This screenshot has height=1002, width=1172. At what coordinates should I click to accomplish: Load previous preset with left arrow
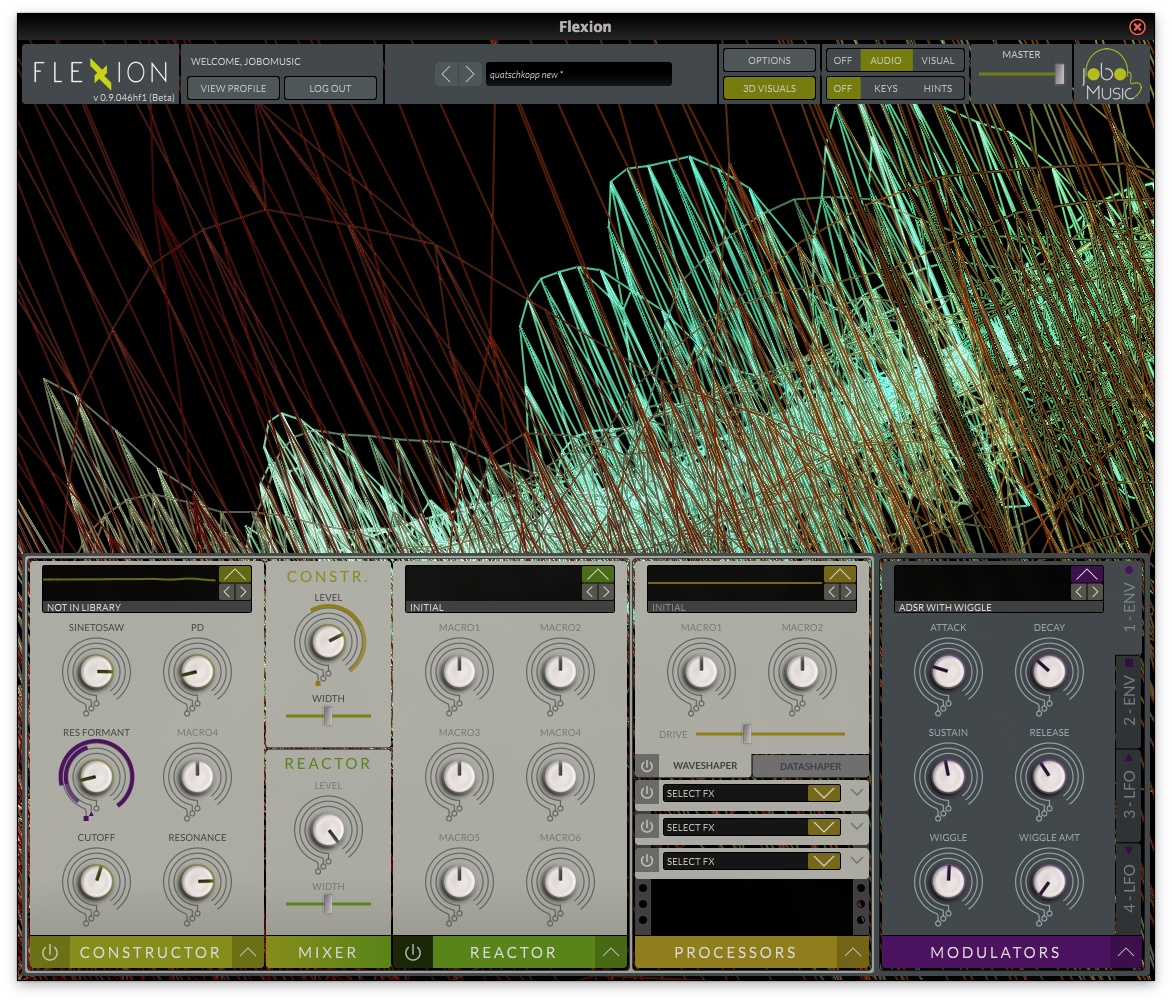click(446, 74)
